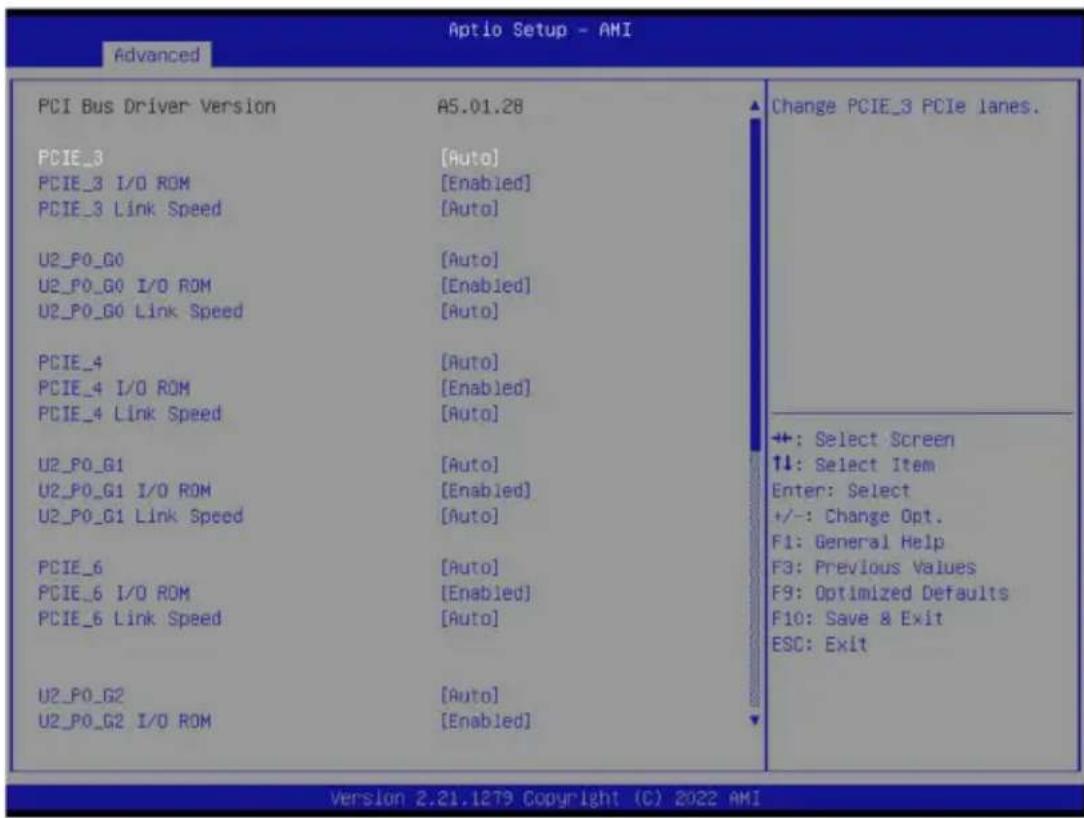Open the PCIE_4 [Auto] value
Screen dimensions: 1084x818
(469, 363)
